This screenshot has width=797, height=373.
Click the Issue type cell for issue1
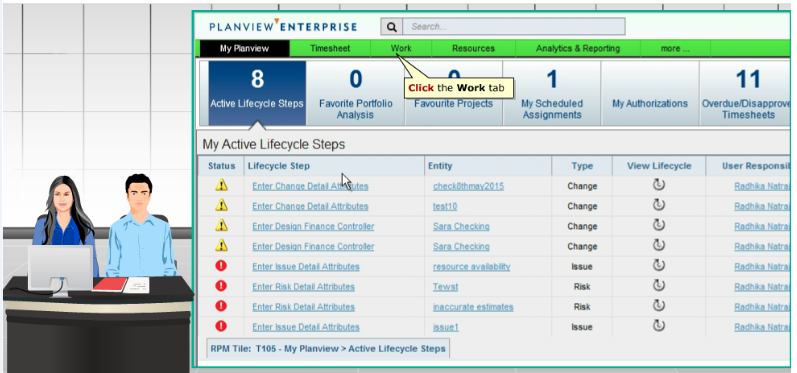[x=582, y=327]
